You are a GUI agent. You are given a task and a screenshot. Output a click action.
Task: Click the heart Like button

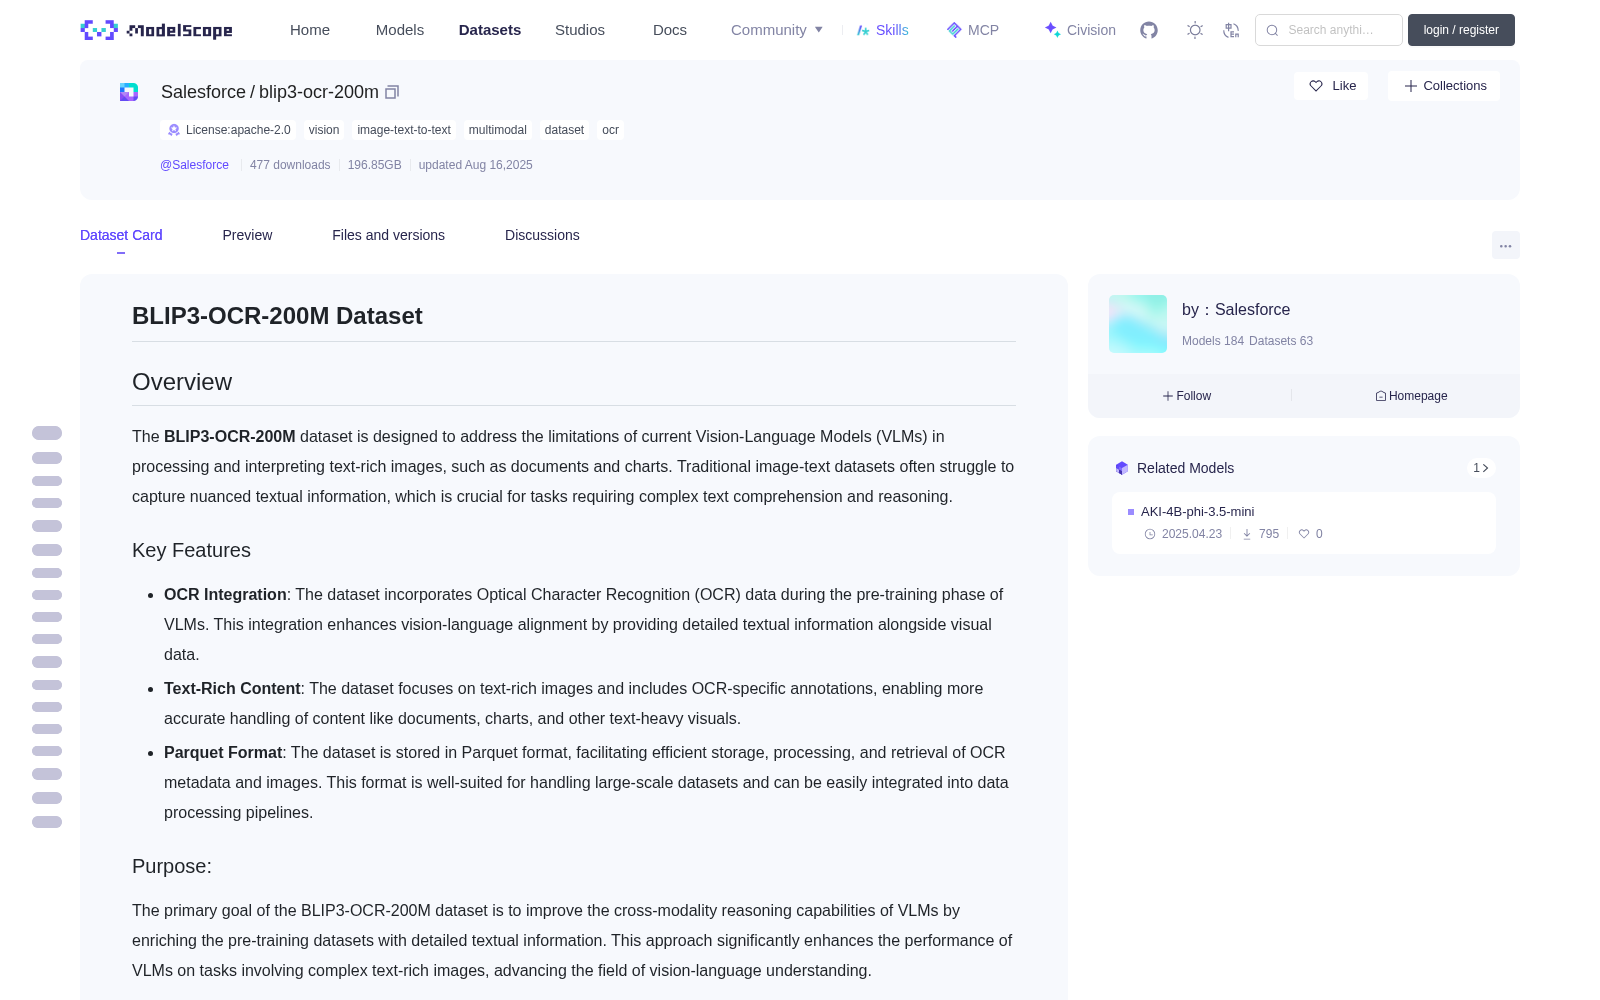(x=1331, y=86)
